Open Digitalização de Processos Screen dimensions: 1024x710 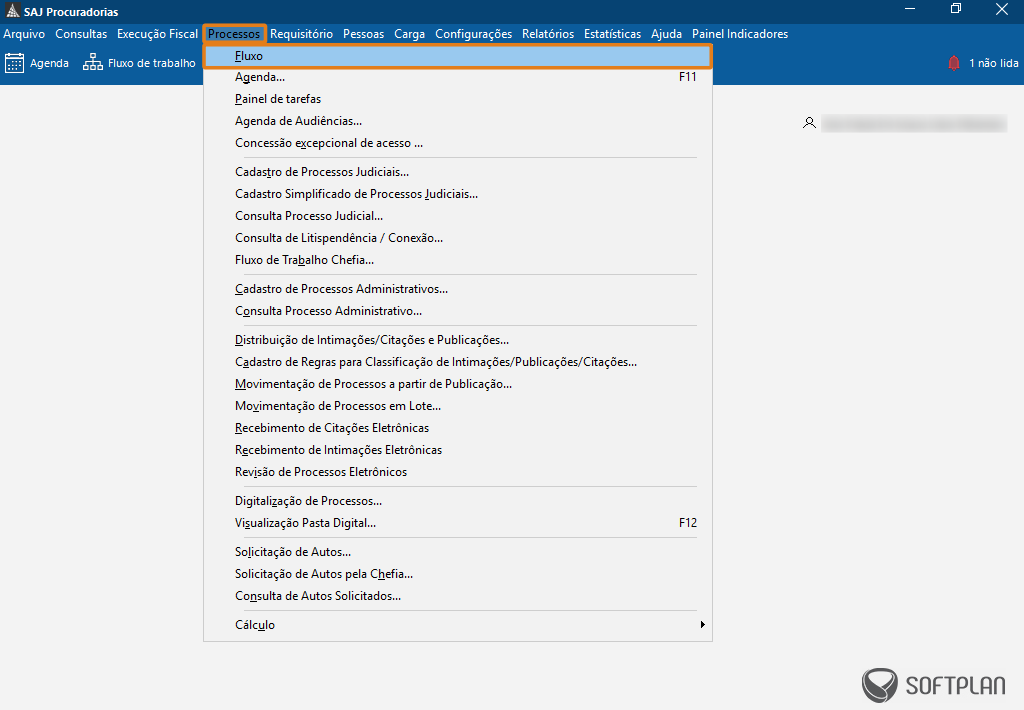click(306, 500)
